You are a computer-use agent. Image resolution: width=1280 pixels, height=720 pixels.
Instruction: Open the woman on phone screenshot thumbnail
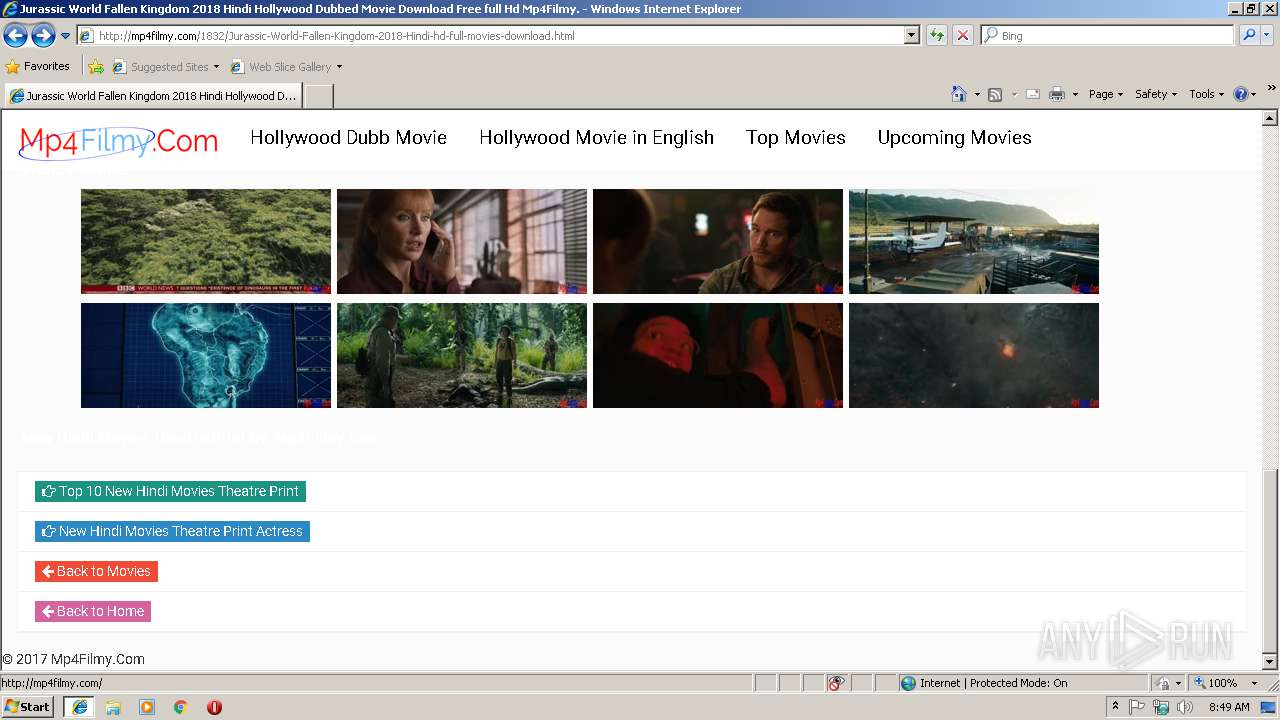[462, 241]
